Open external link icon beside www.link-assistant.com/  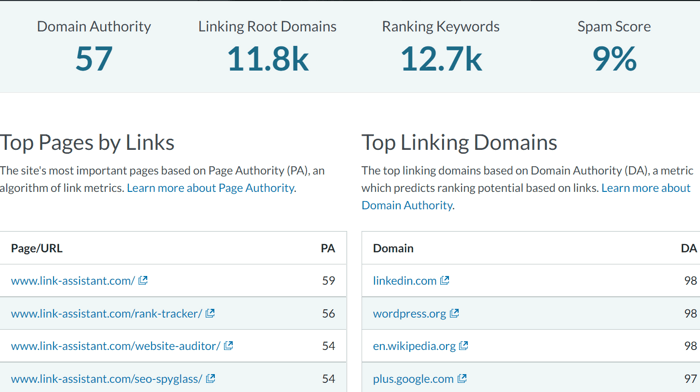pyautogui.click(x=143, y=280)
